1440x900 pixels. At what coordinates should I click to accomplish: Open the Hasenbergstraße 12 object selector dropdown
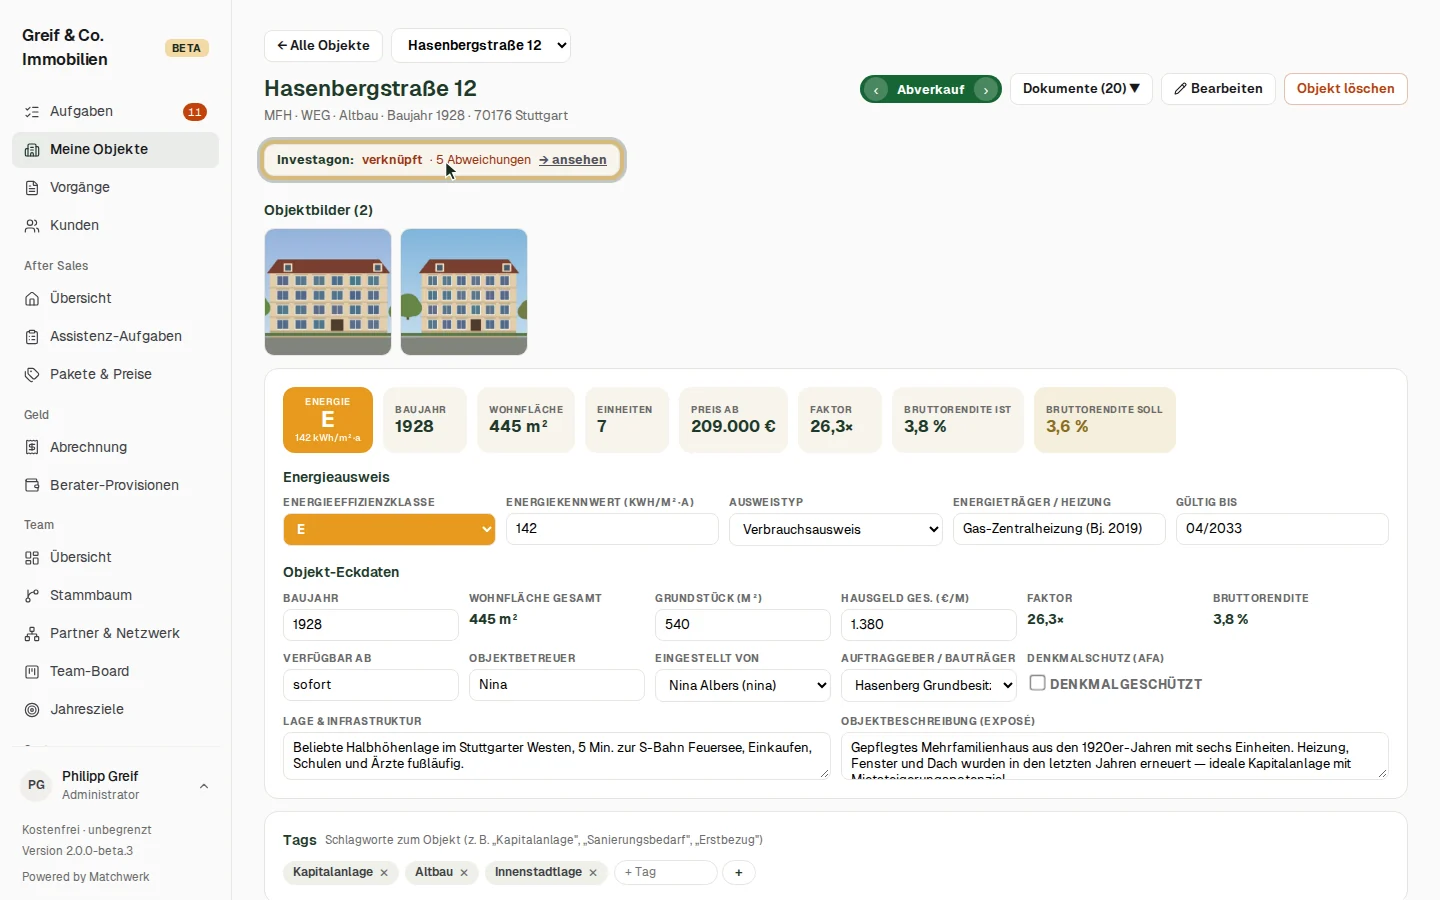click(481, 45)
